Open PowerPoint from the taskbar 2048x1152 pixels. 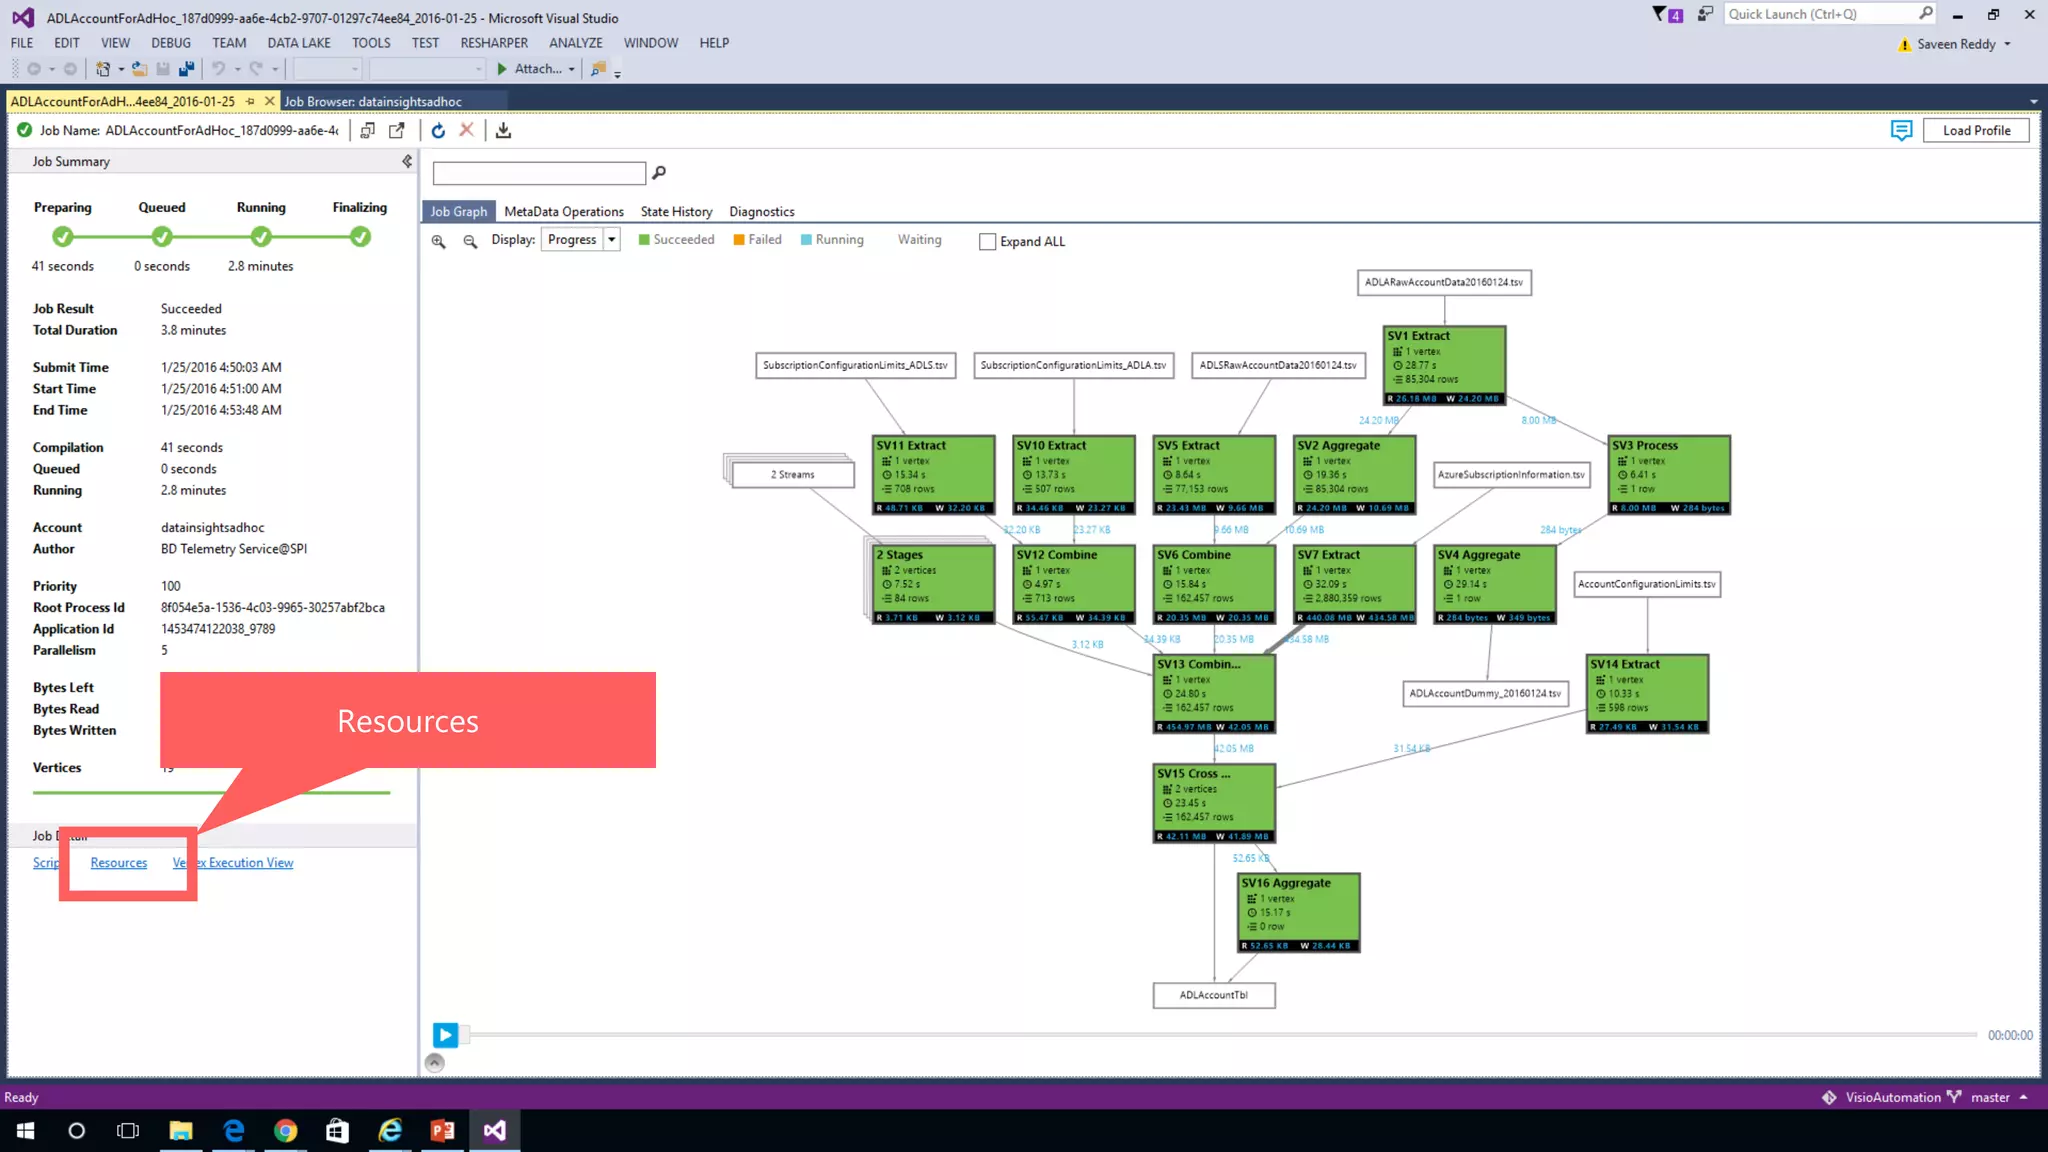[442, 1130]
